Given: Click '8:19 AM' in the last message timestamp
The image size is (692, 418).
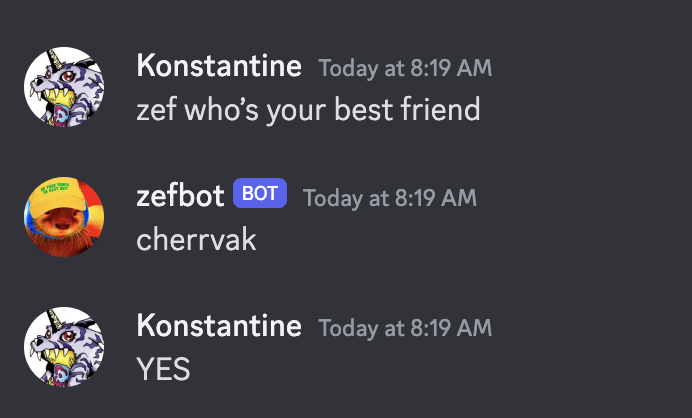Looking at the screenshot, I should (451, 328).
